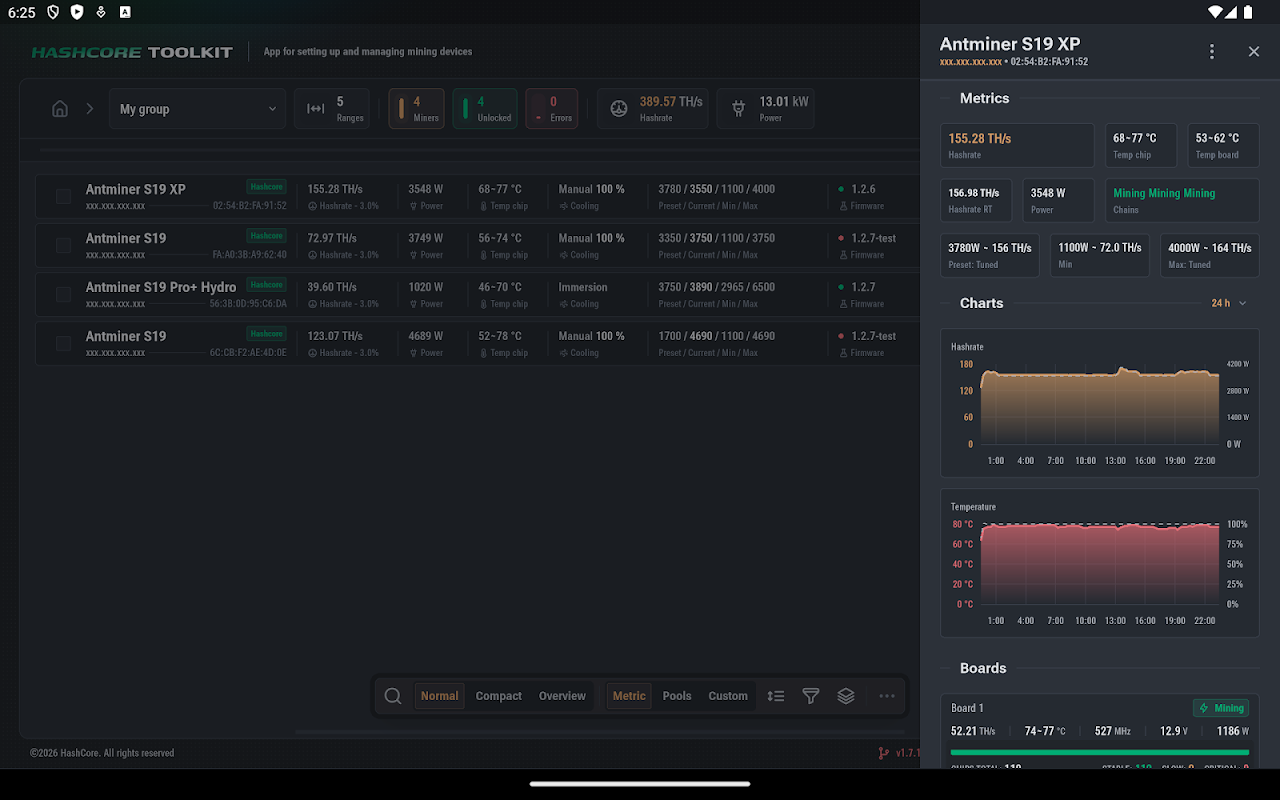Image resolution: width=1280 pixels, height=800 pixels.
Task: Click the 68~77 °C Temp chip card
Action: tap(1141, 145)
